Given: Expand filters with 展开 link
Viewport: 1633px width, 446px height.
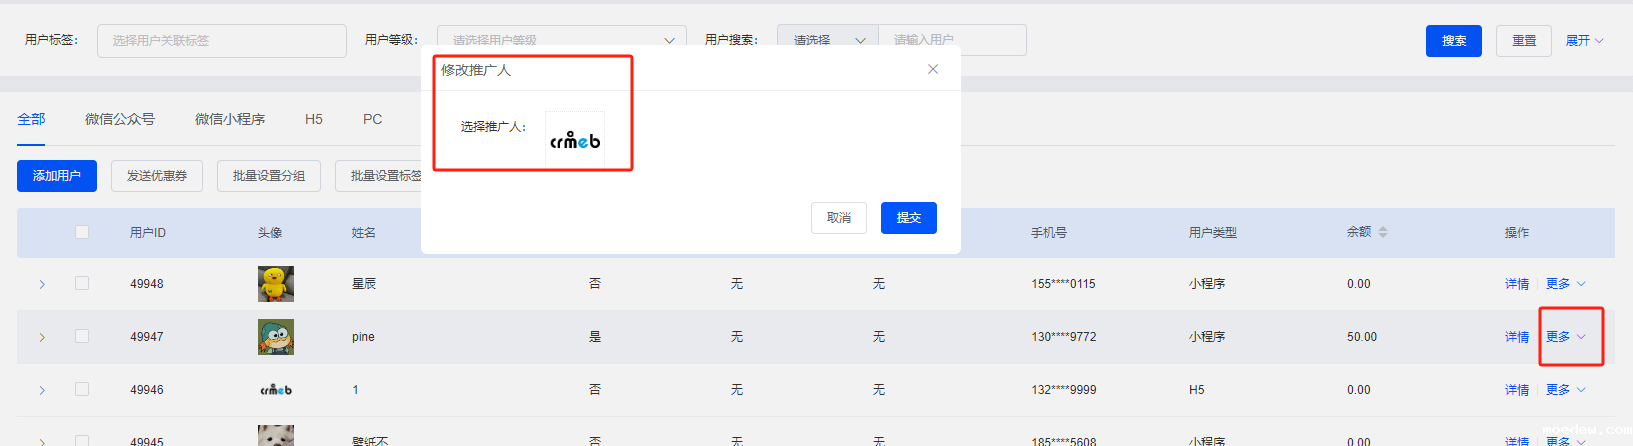Looking at the screenshot, I should point(1584,41).
